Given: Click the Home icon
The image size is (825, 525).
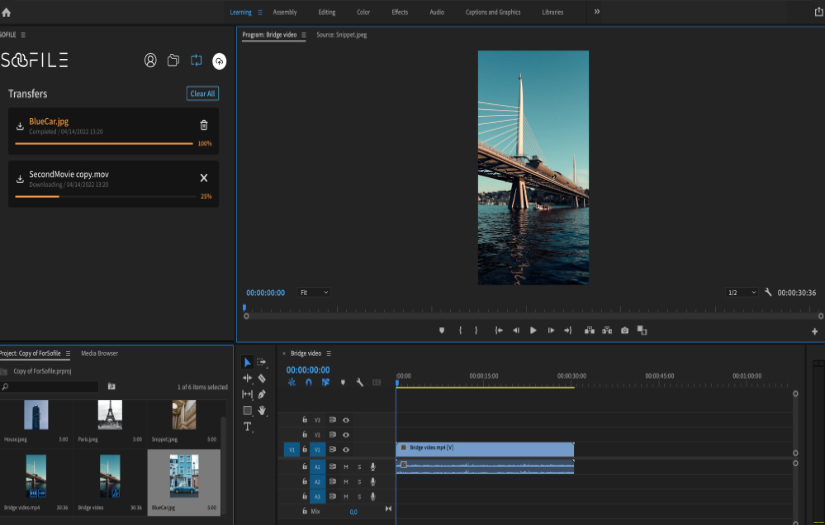Looking at the screenshot, I should [x=6, y=12].
